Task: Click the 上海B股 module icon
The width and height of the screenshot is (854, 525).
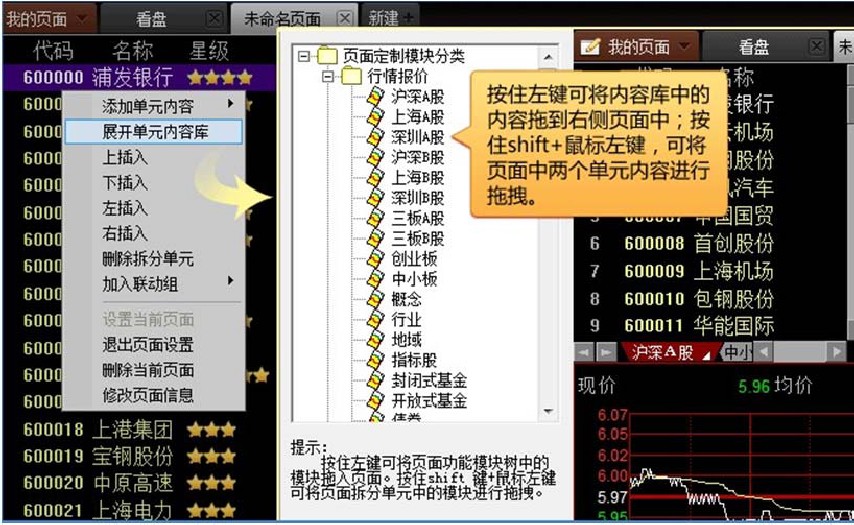Action: tap(375, 178)
